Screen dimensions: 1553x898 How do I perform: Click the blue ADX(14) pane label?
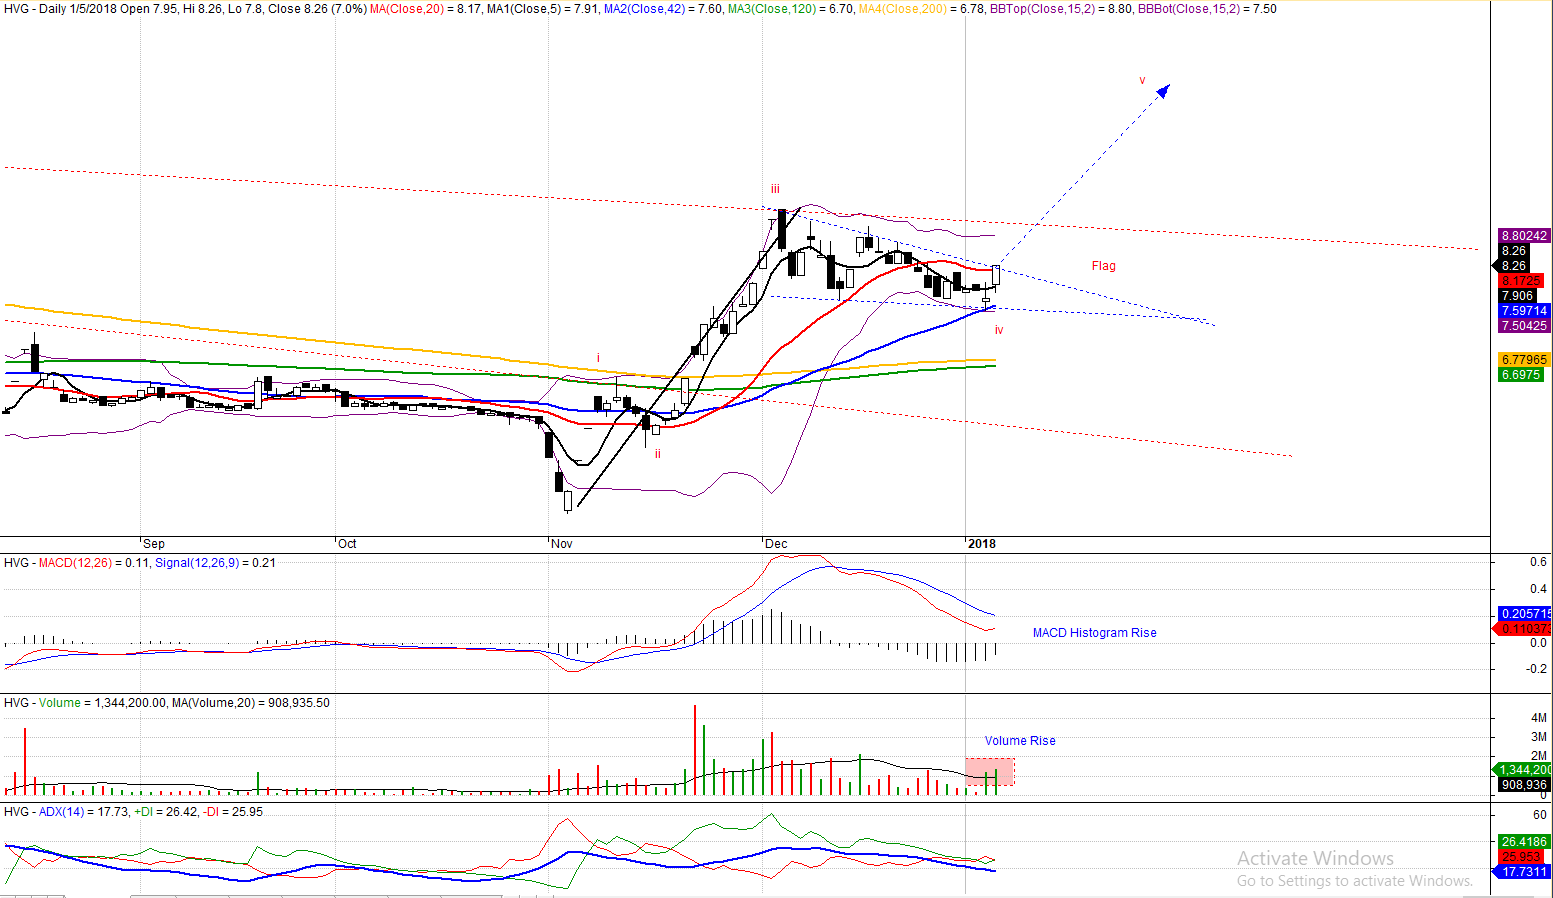point(60,812)
